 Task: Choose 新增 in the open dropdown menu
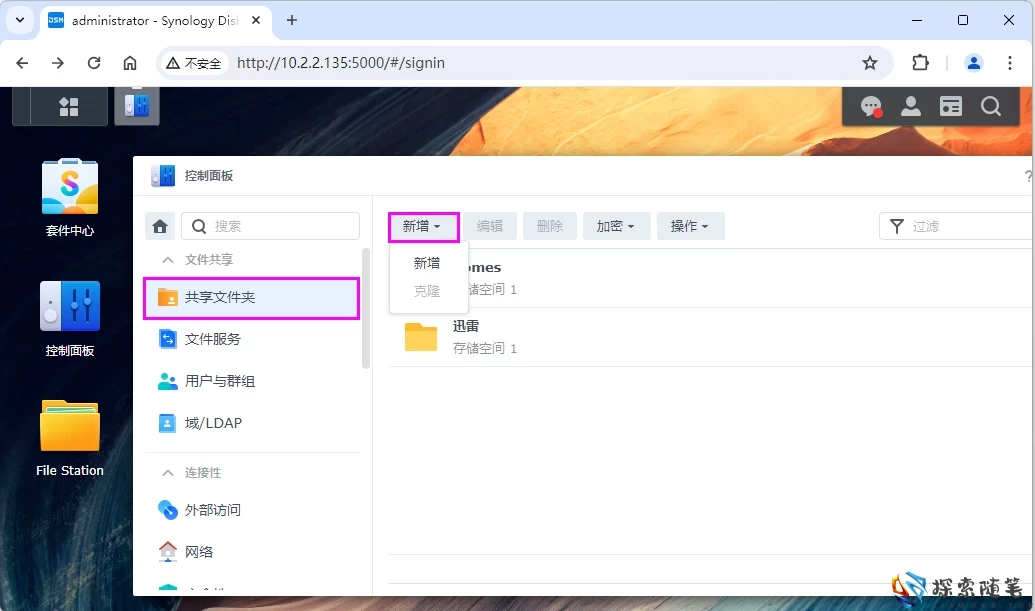click(x=427, y=262)
